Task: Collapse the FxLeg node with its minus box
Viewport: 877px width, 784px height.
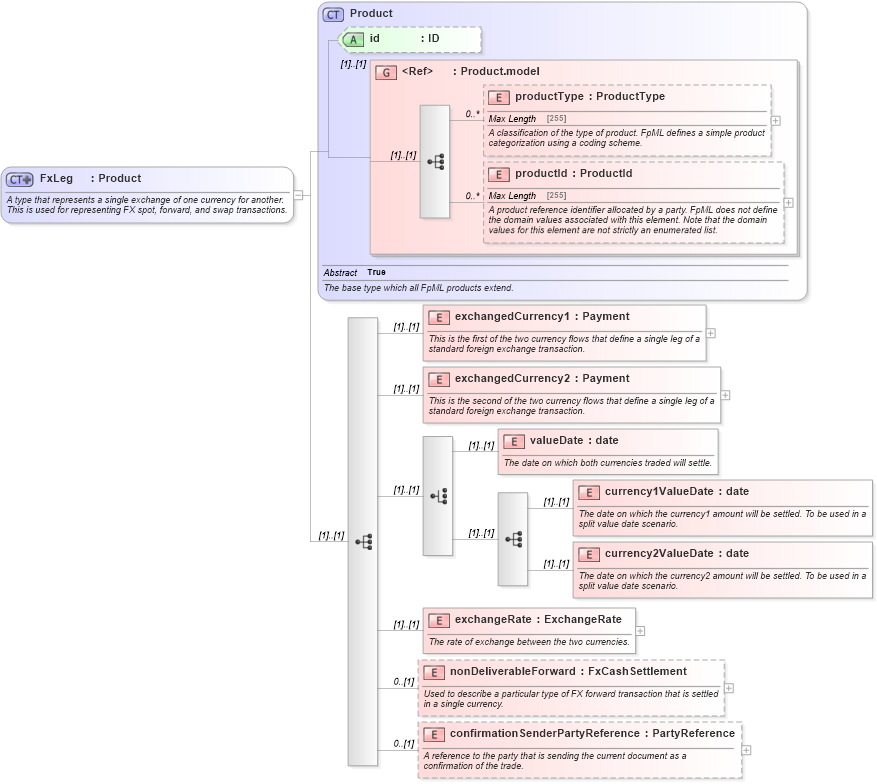Action: [299, 195]
